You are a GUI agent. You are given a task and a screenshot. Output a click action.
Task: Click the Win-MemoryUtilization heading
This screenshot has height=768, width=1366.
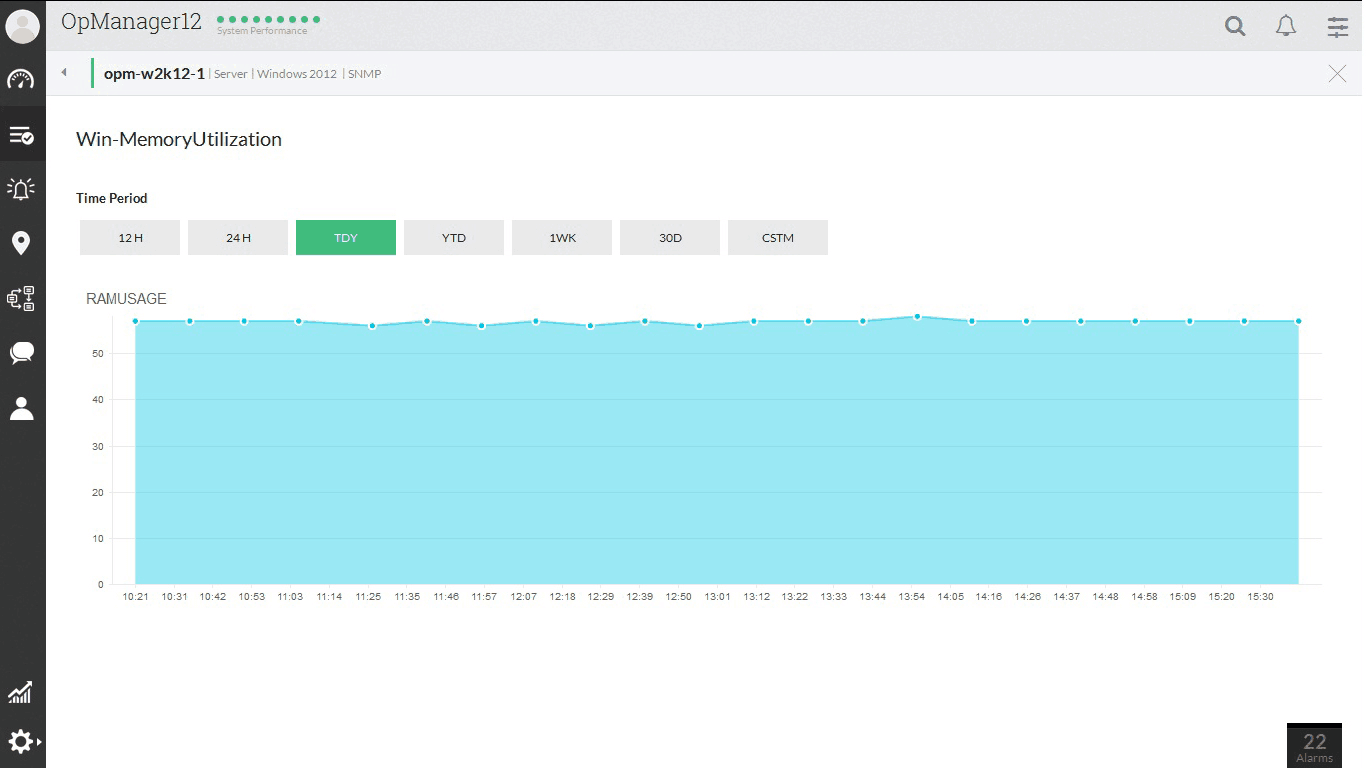pos(179,140)
